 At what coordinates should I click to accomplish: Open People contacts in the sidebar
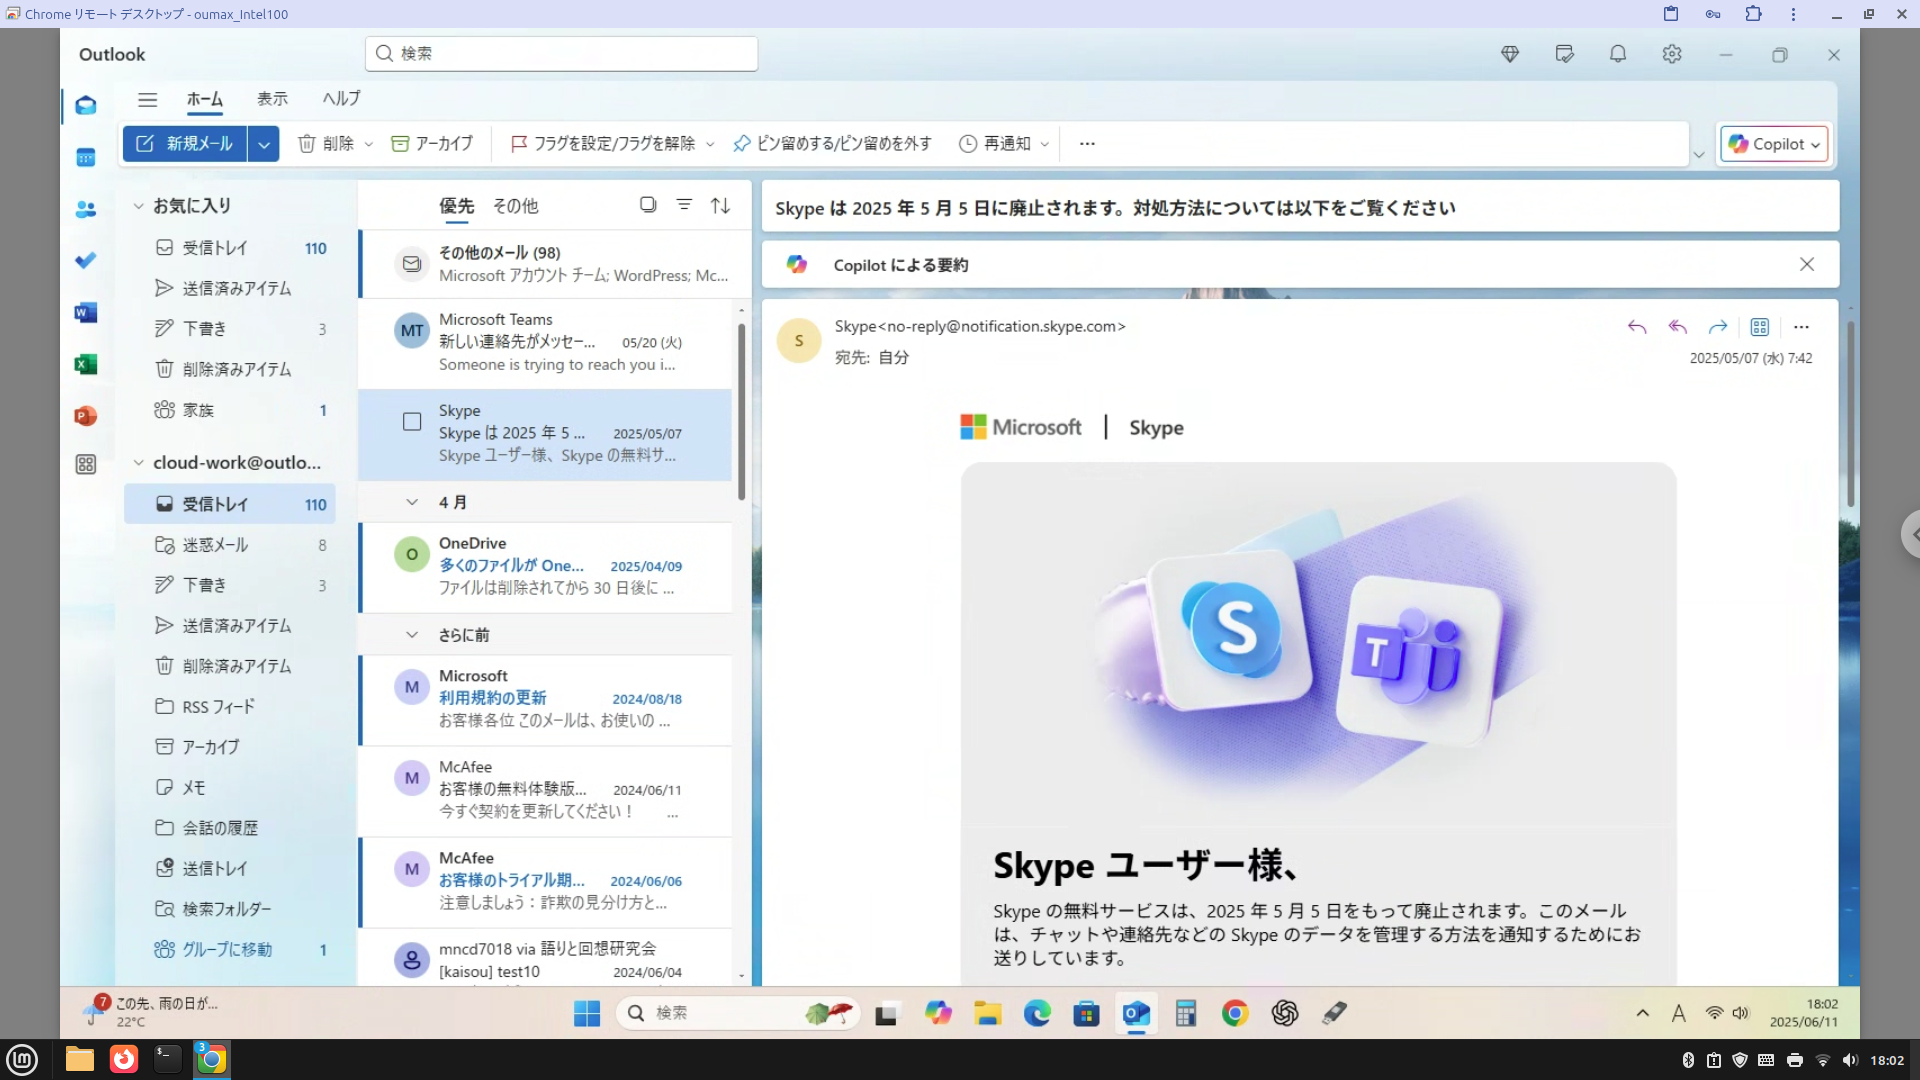[86, 209]
